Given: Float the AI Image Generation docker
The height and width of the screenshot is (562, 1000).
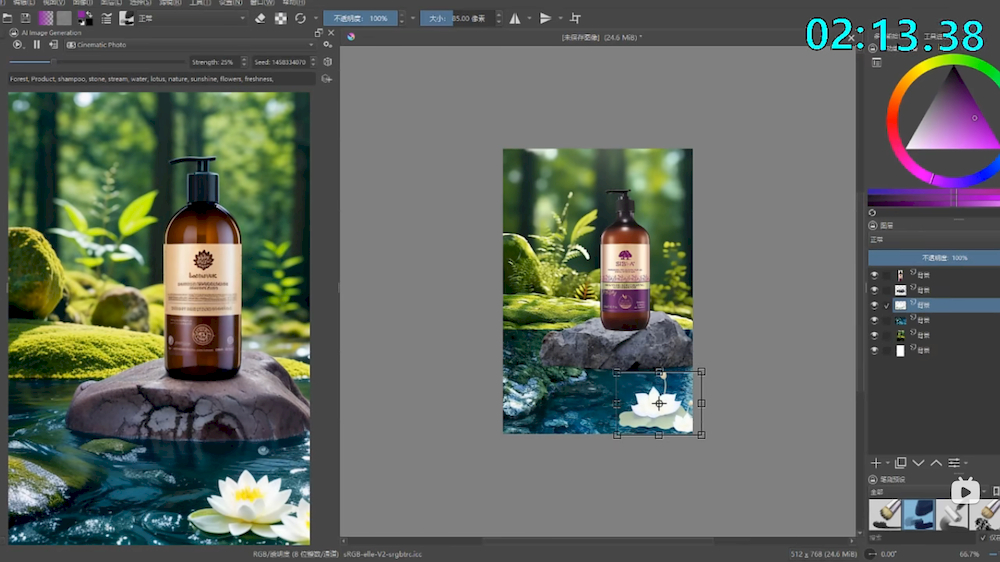Looking at the screenshot, I should point(318,33).
